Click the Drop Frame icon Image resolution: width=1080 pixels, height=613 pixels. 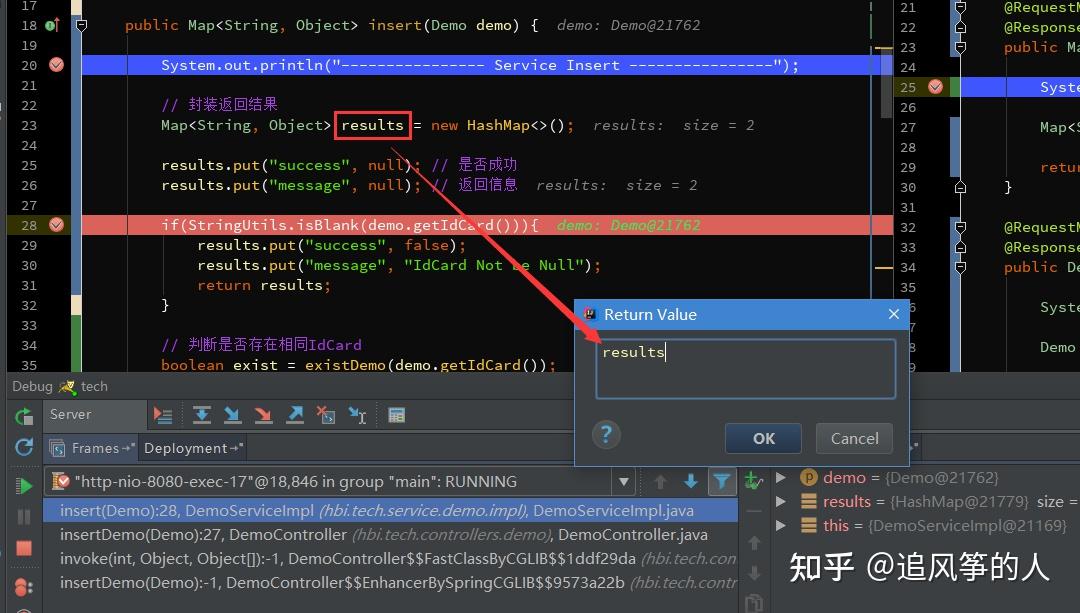coord(326,415)
